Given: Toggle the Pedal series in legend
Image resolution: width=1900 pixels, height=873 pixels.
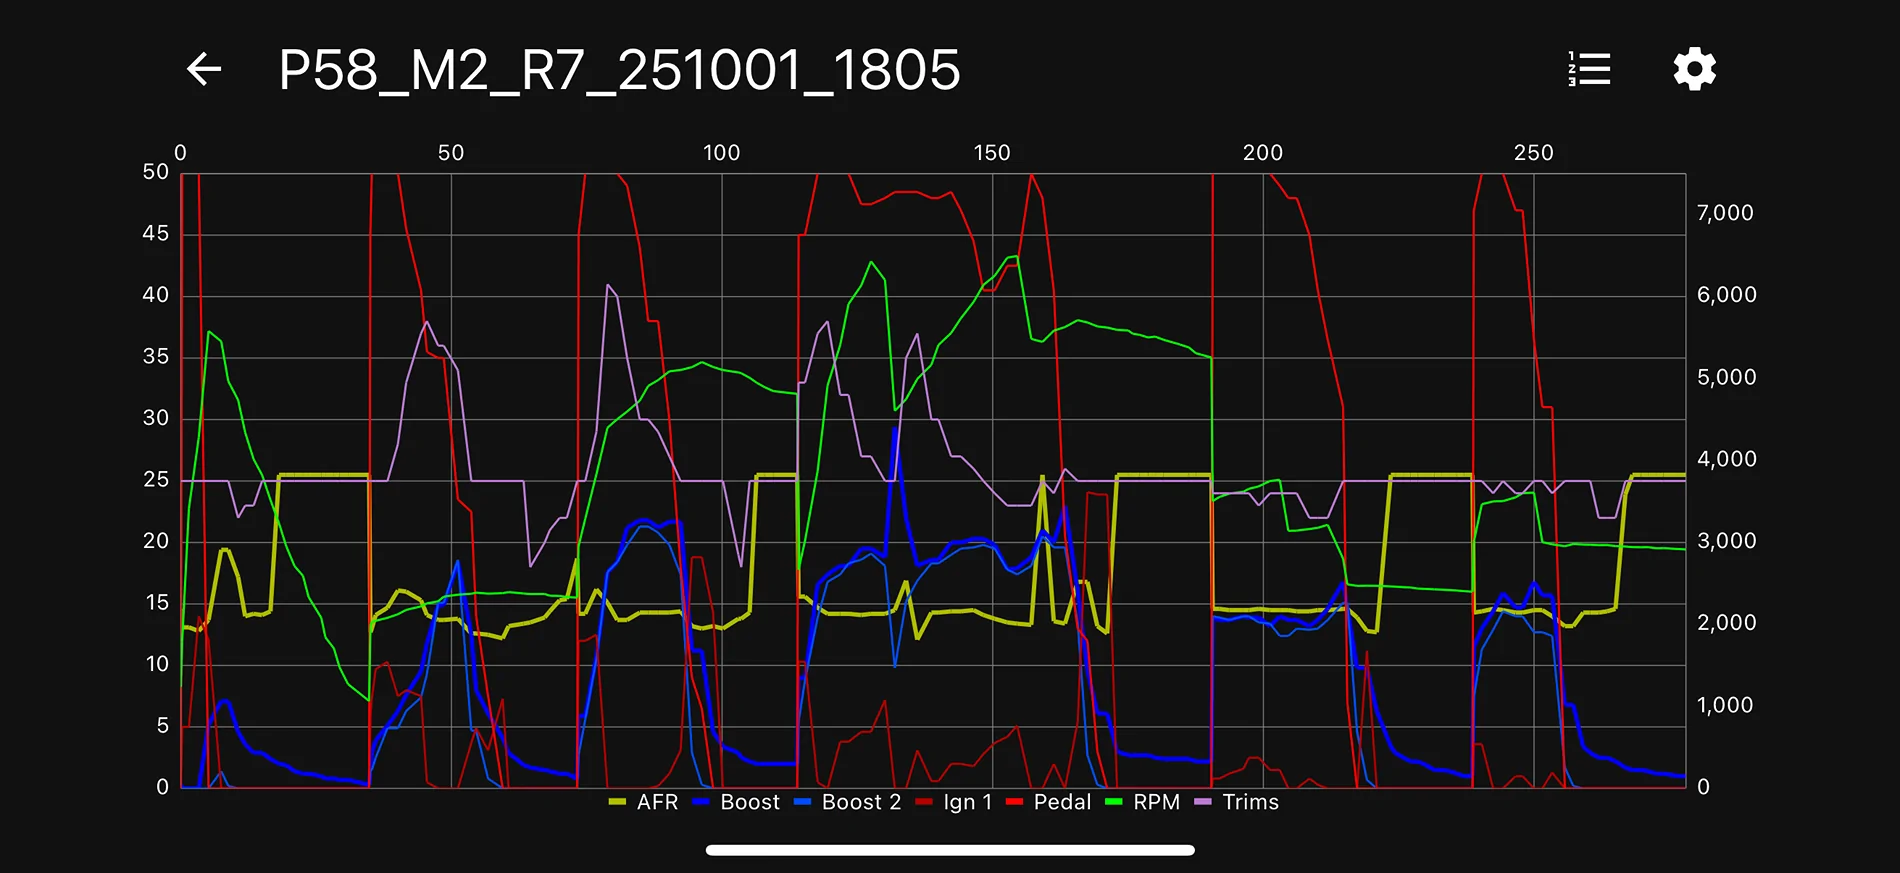Looking at the screenshot, I should [x=1048, y=802].
